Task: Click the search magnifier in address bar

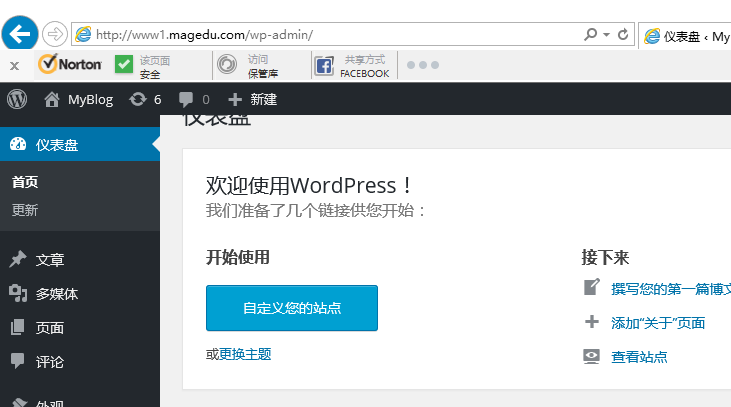Action: coord(590,34)
